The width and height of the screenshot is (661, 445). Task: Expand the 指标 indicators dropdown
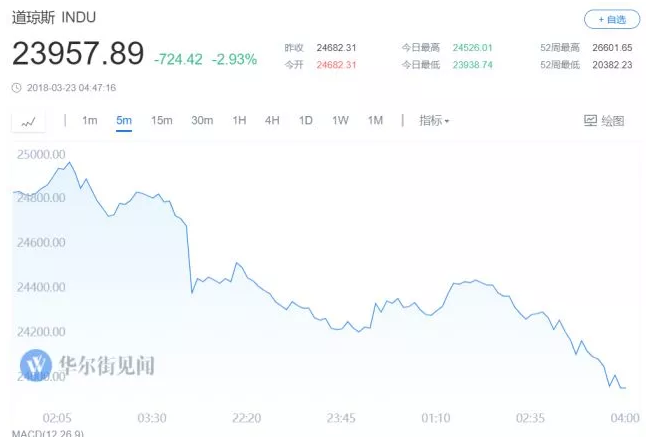point(434,121)
